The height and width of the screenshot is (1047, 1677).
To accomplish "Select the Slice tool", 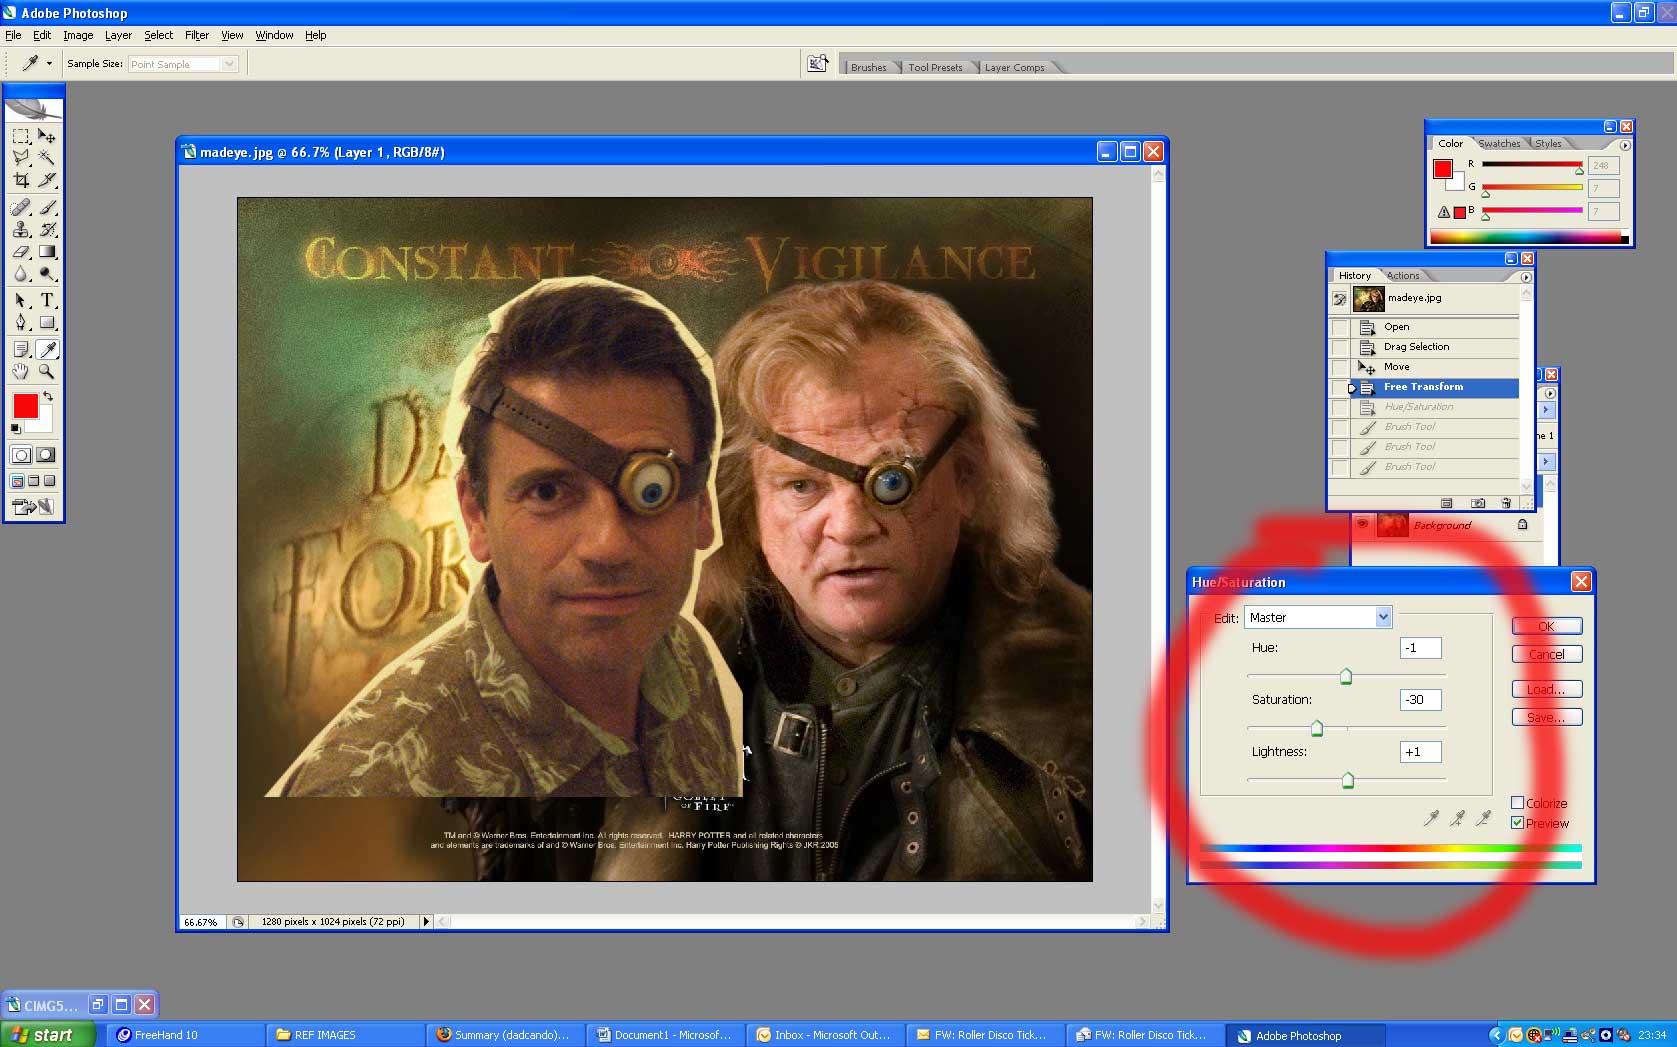I will point(47,180).
